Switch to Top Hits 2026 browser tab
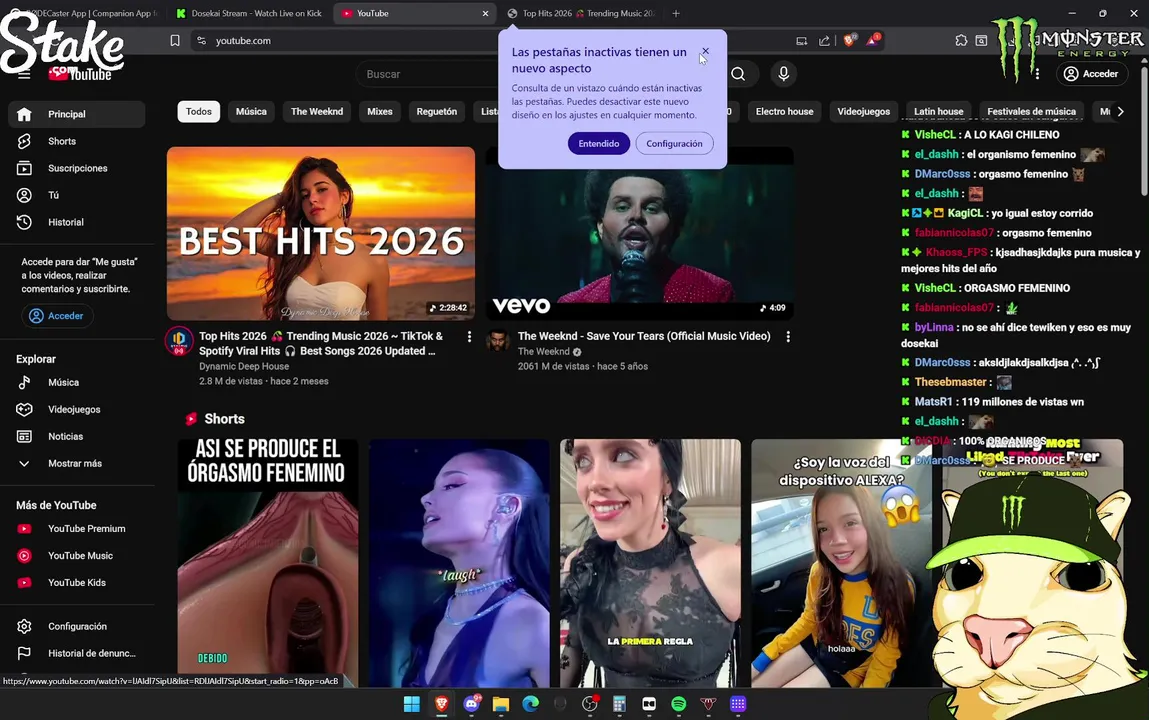The height and width of the screenshot is (720, 1149). 583,13
